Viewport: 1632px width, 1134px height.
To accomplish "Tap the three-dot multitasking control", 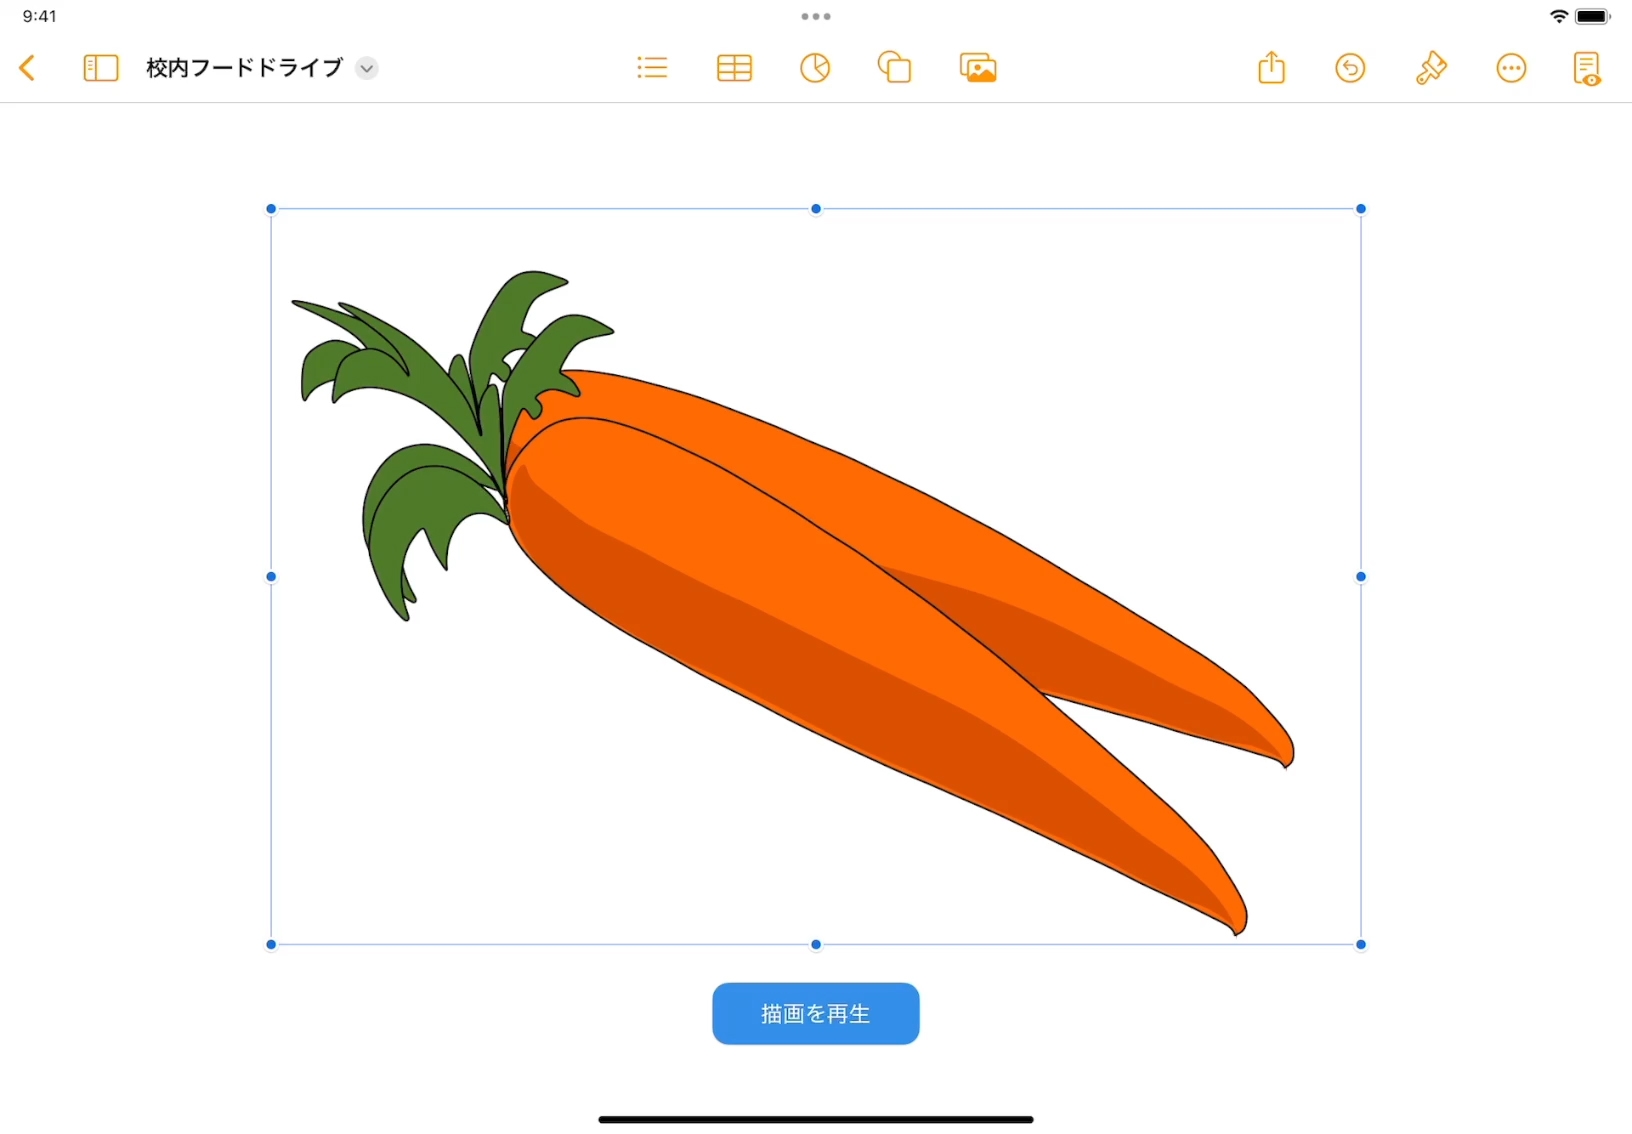I will click(x=816, y=17).
